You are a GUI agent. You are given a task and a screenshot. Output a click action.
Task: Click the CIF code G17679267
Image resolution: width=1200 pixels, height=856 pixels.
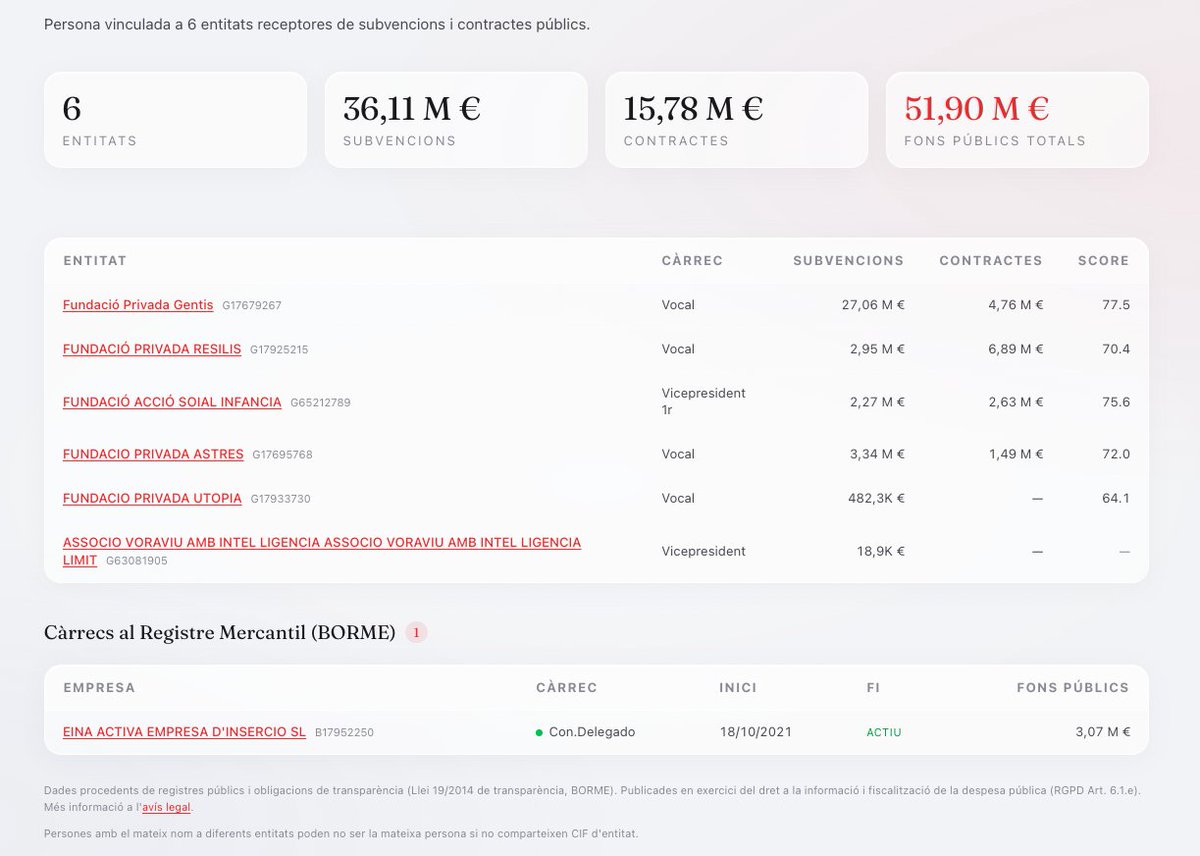pyautogui.click(x=252, y=306)
